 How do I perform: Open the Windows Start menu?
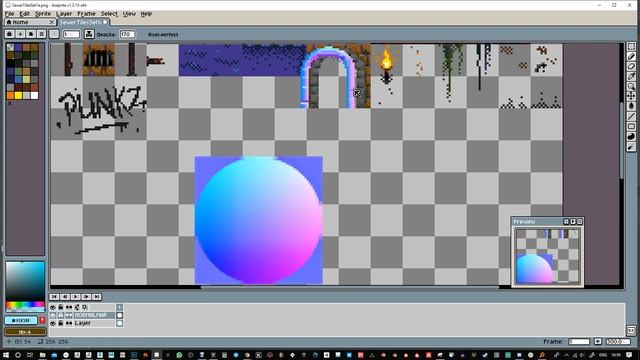click(6, 355)
